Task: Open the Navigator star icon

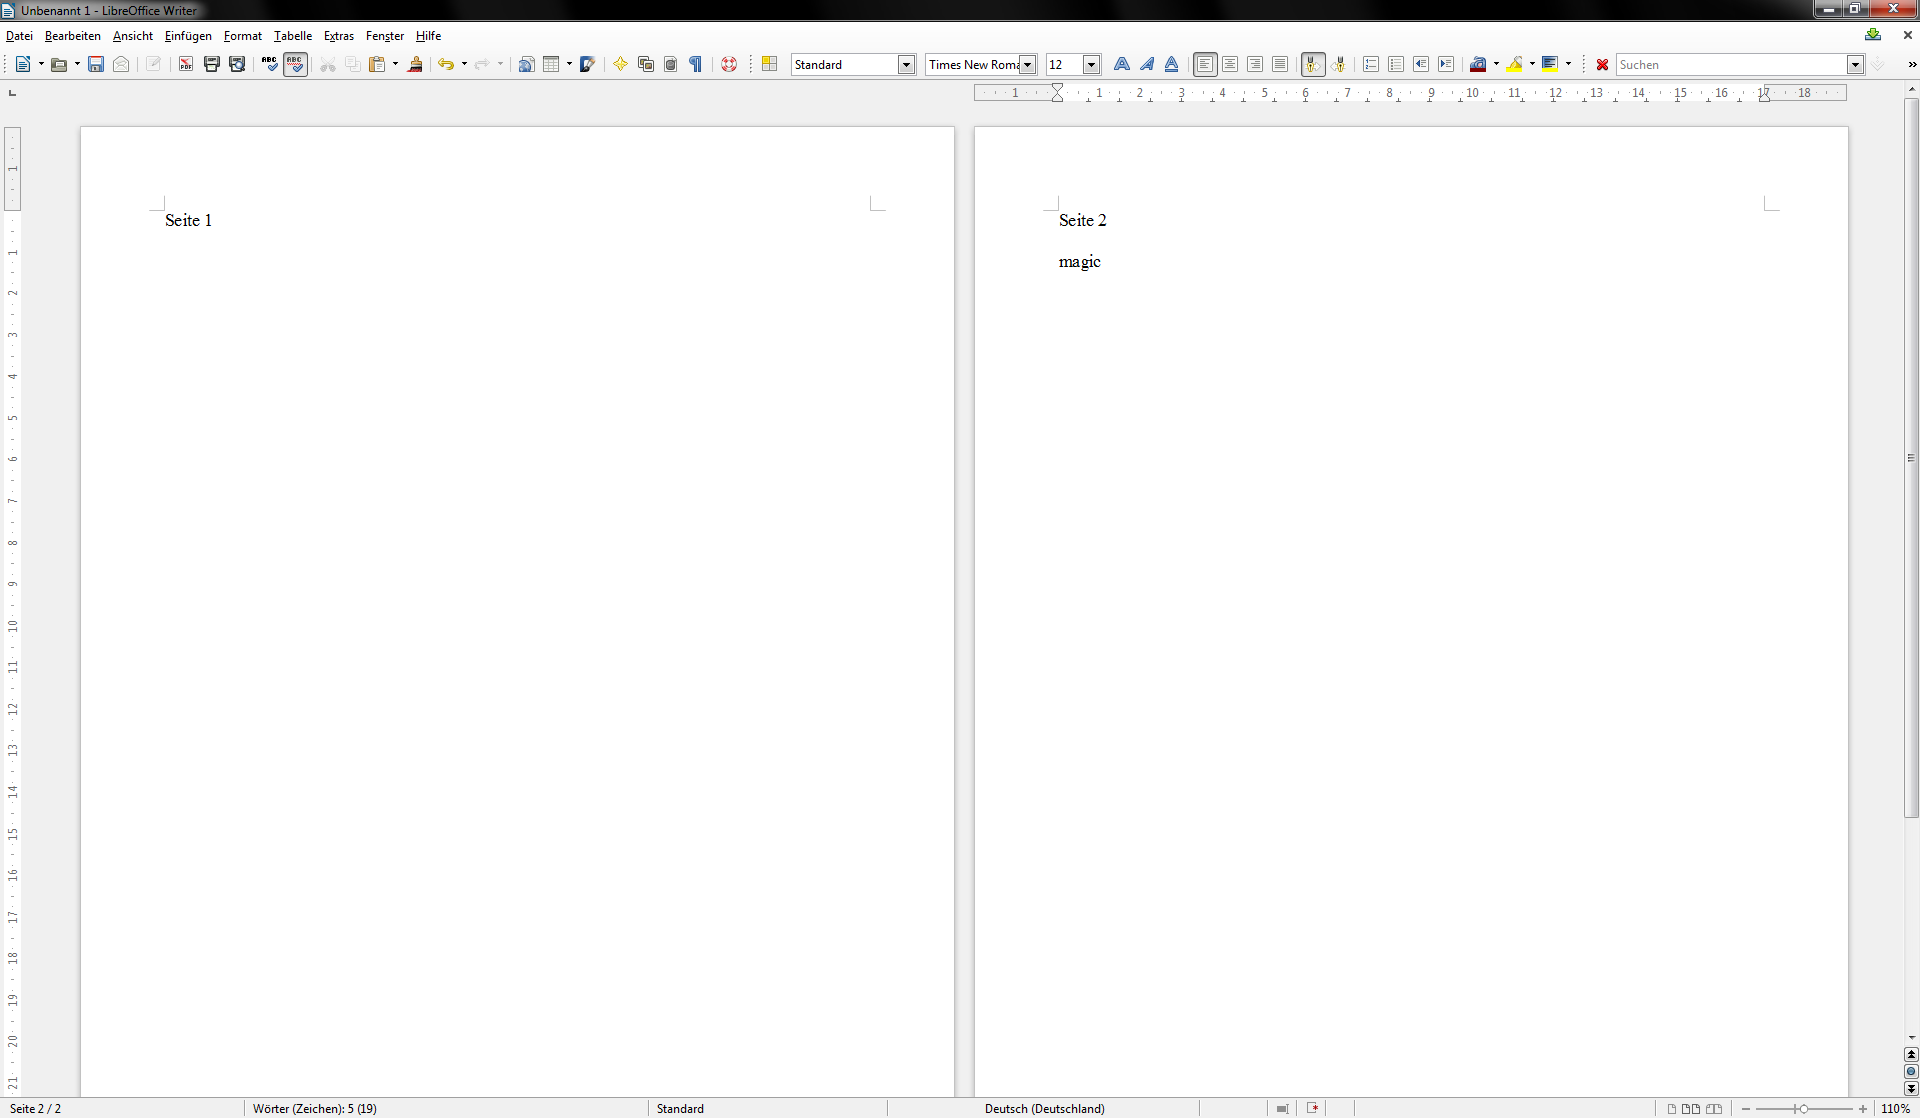Action: pos(620,64)
